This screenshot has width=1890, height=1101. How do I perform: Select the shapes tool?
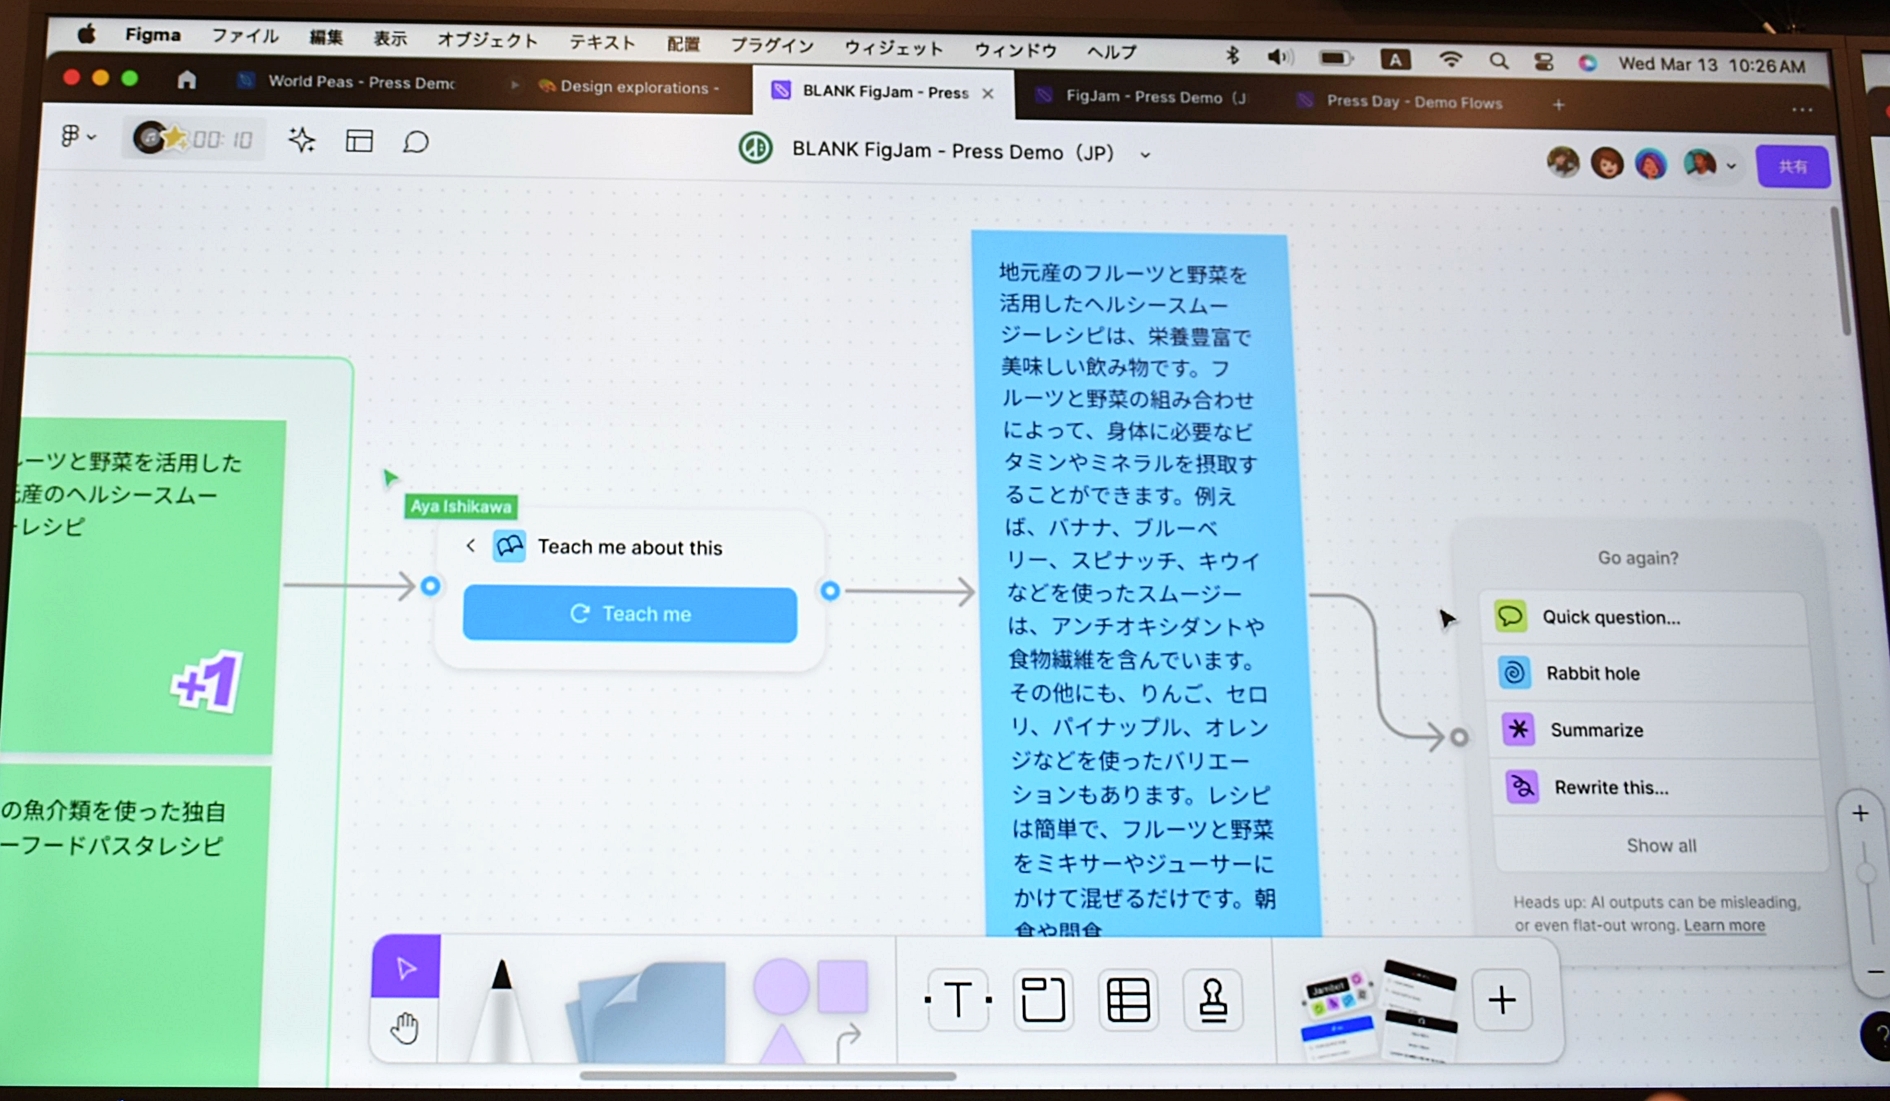click(805, 995)
